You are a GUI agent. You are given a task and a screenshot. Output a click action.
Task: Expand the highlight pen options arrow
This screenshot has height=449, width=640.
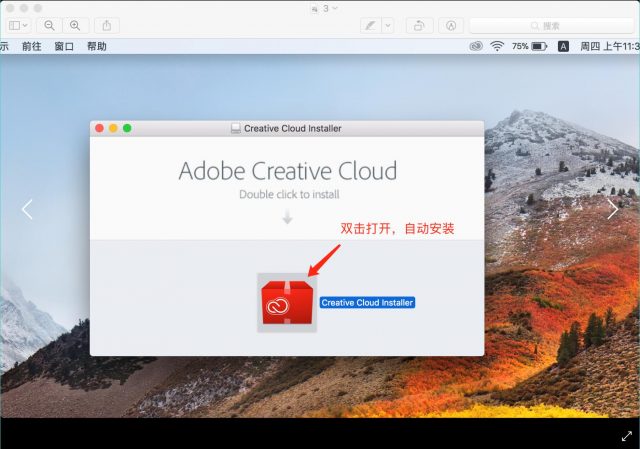(388, 26)
